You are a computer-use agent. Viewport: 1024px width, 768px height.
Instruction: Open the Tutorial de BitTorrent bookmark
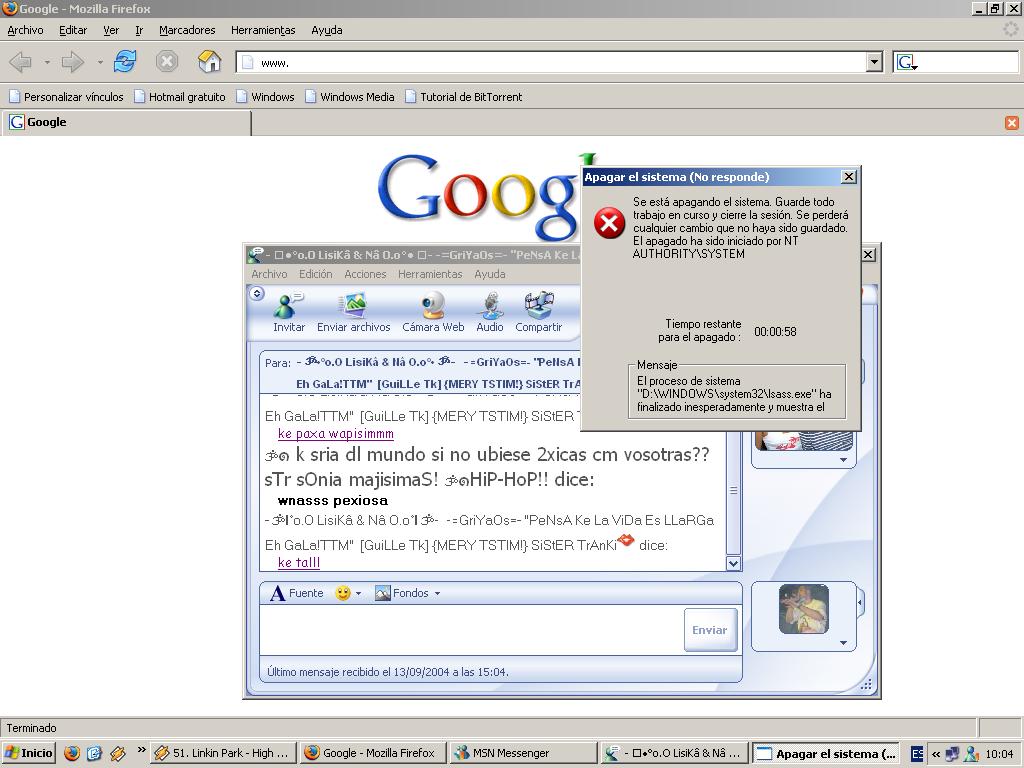pos(464,97)
